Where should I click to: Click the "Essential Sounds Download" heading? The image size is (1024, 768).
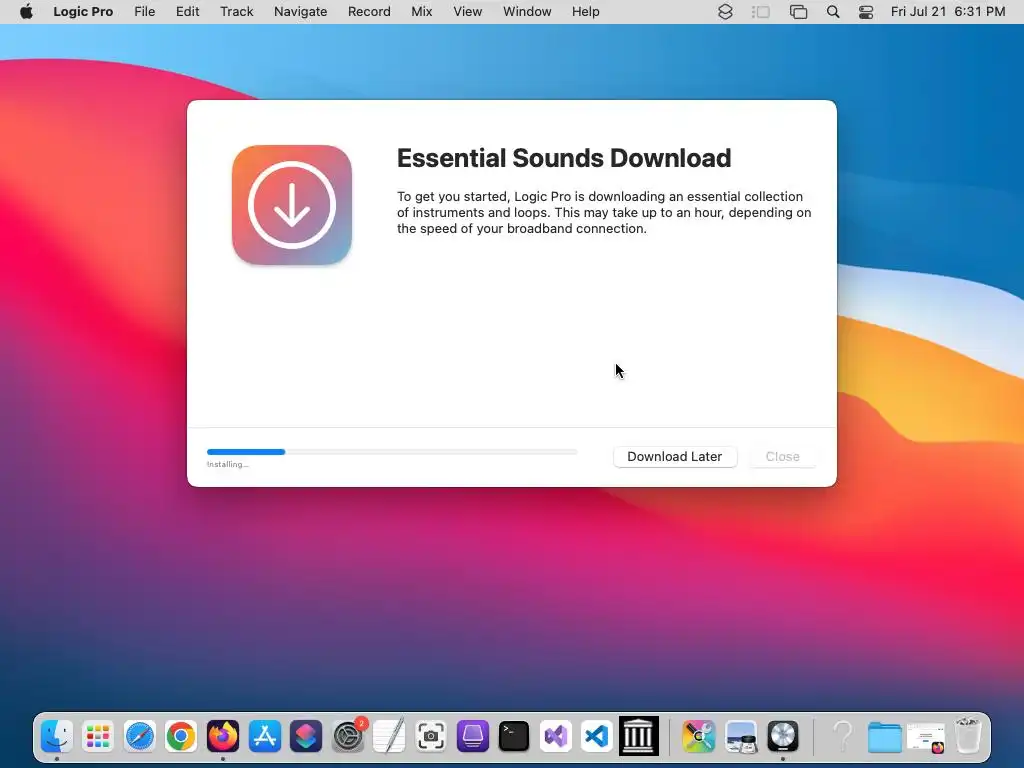point(564,158)
